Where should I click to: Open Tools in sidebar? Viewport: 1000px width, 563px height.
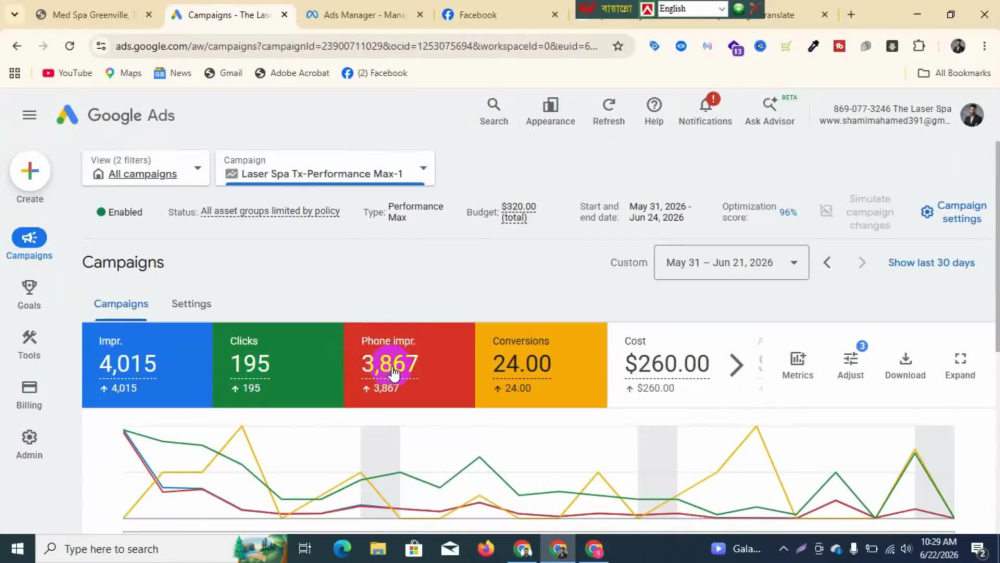click(x=29, y=344)
